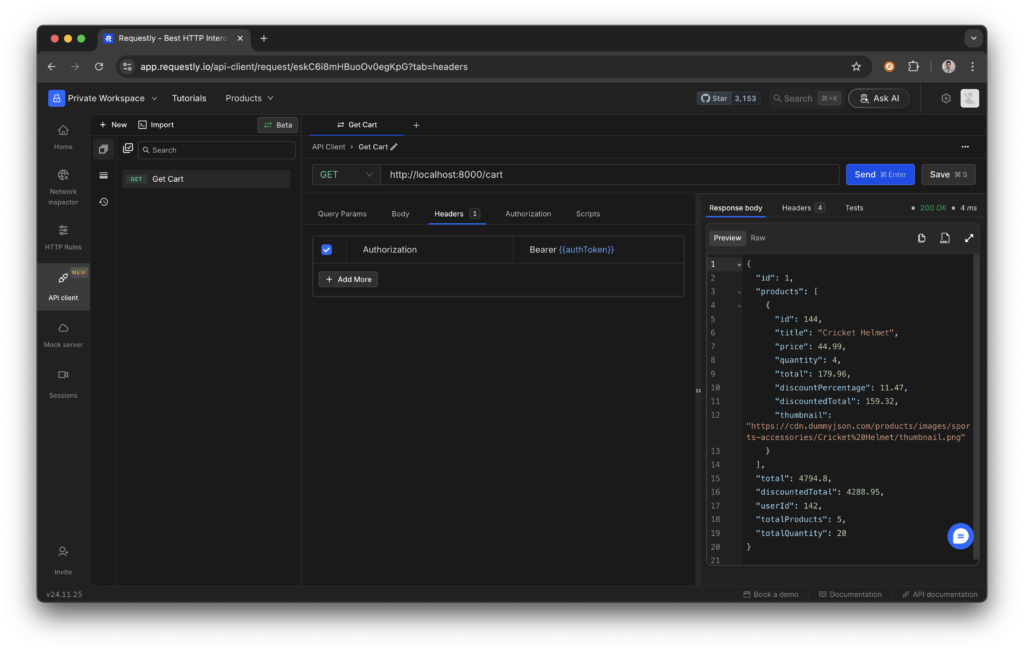Screen dimensions: 1024x651
Task: Open the browser tab list chevron
Action: [x=973, y=38]
